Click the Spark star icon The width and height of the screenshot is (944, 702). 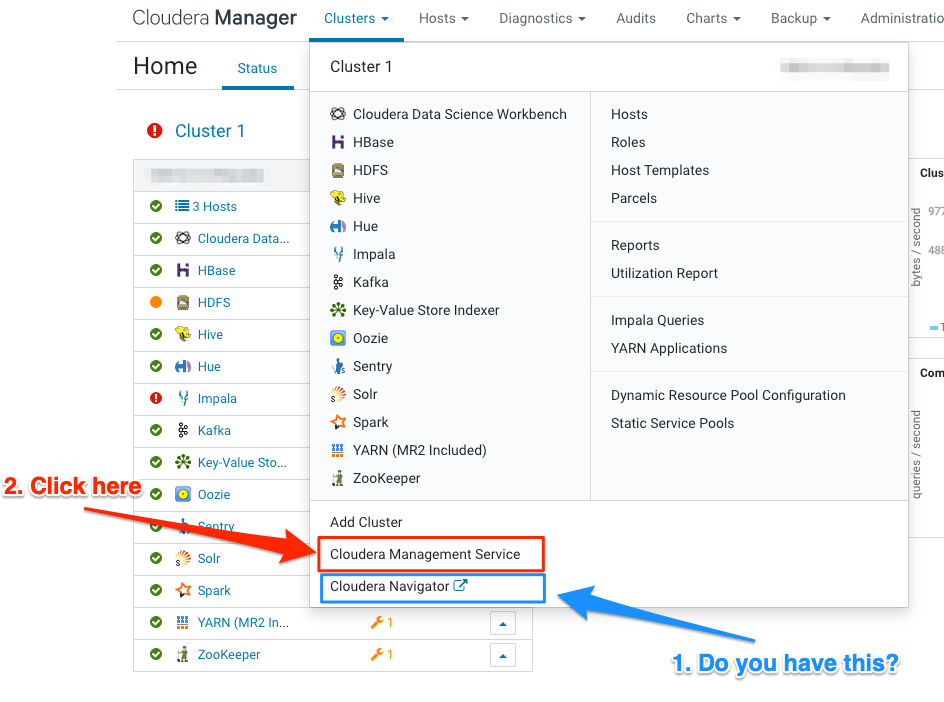337,422
